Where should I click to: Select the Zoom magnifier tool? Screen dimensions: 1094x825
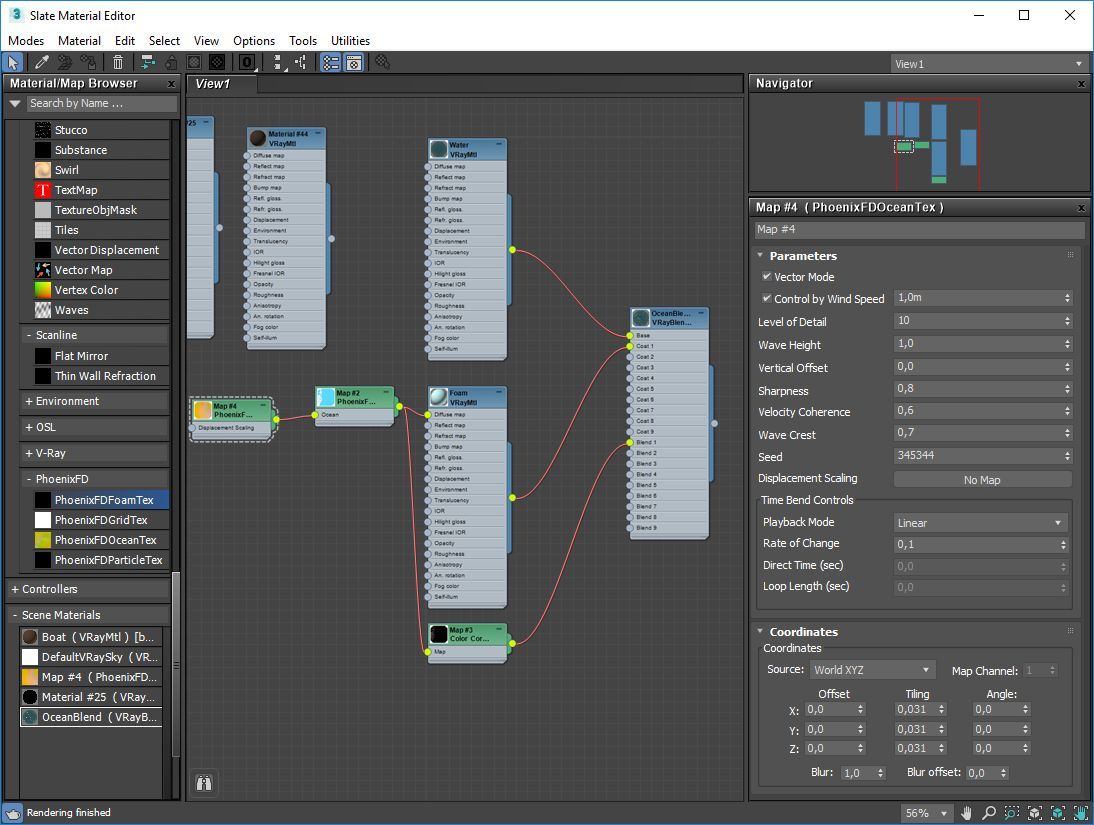[989, 813]
